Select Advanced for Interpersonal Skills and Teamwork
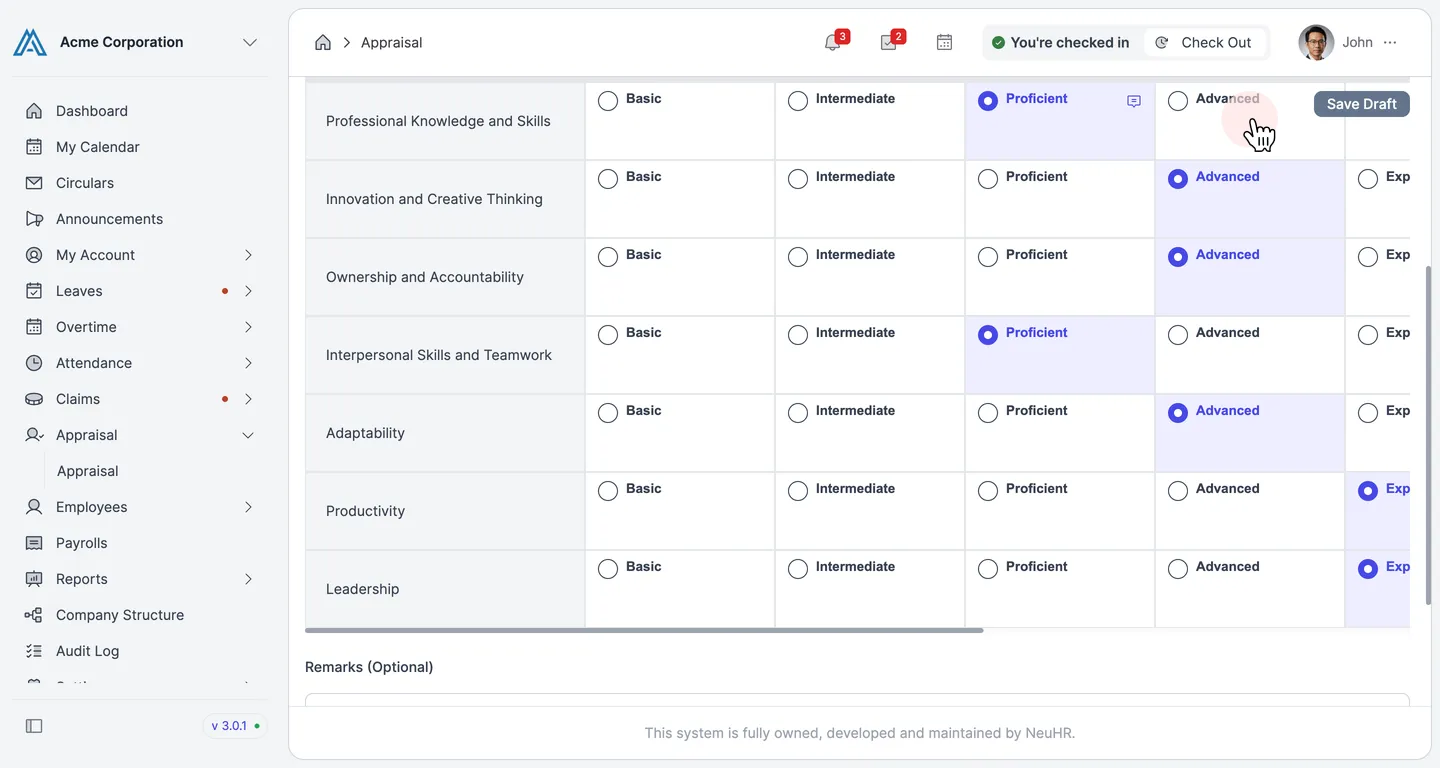 [1178, 335]
